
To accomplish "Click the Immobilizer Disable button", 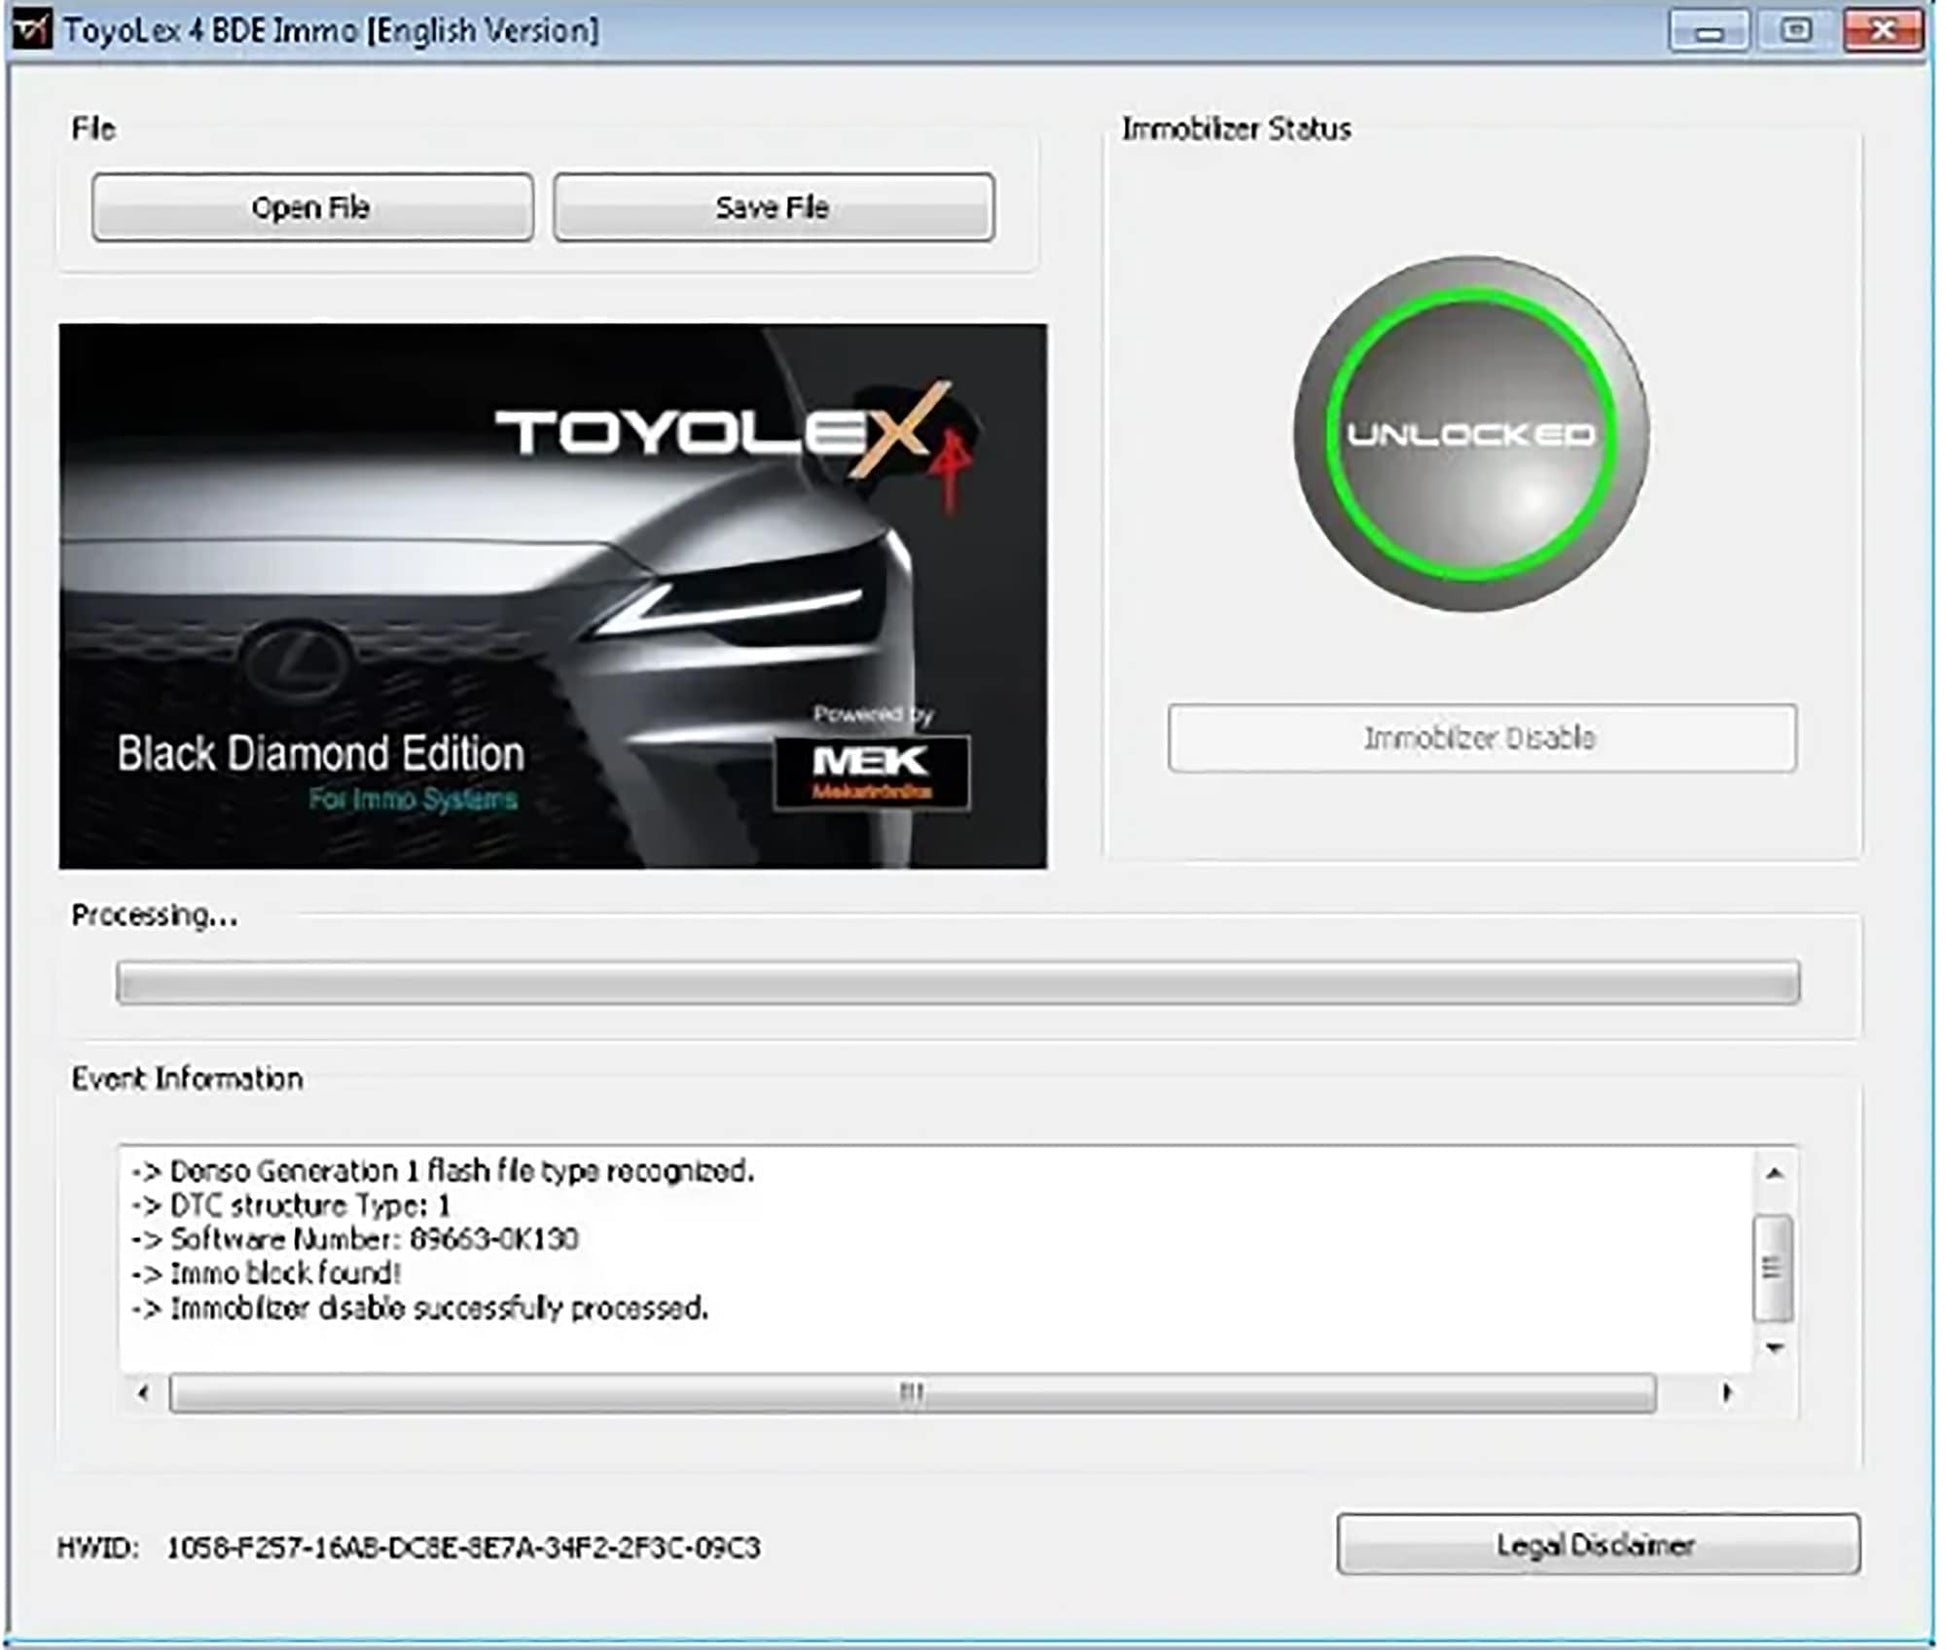I will (x=1481, y=739).
